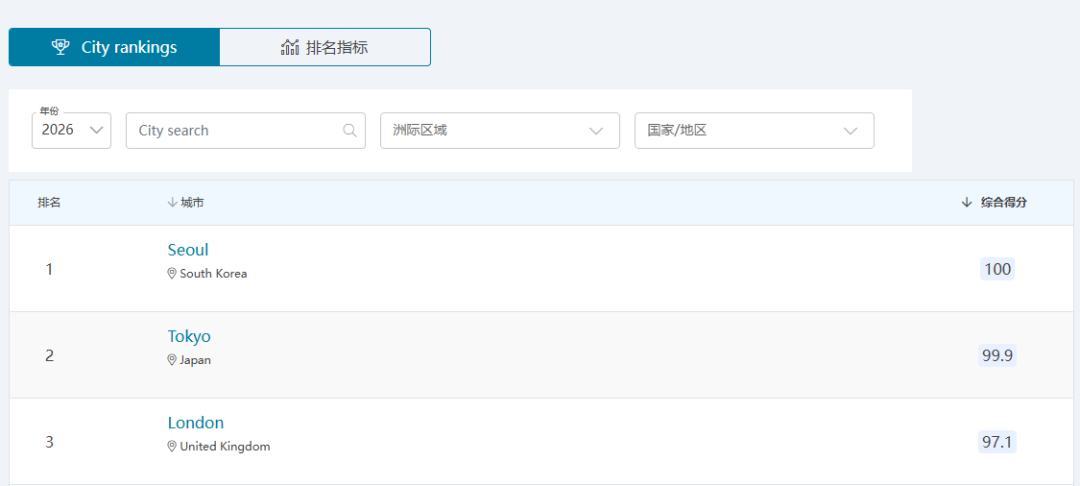The width and height of the screenshot is (1080, 486).
Task: Click rank number 3 in London row
Action: [x=49, y=442]
